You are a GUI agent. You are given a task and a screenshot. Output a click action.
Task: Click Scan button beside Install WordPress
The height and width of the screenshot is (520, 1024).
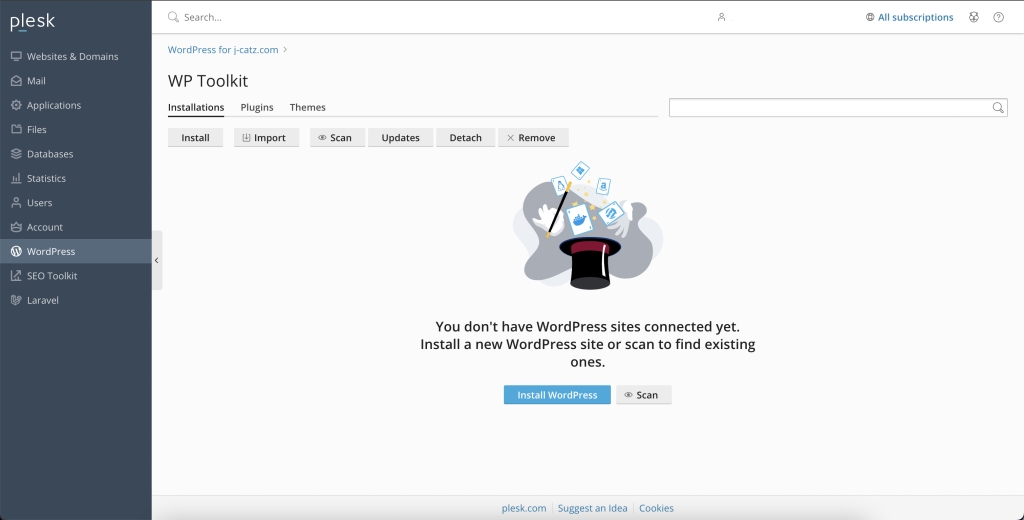coord(643,395)
